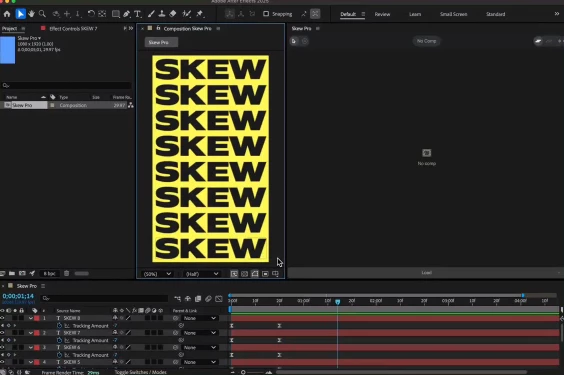The image size is (564, 375).
Task: Enable the Snapping checkbox
Action: (266, 14)
